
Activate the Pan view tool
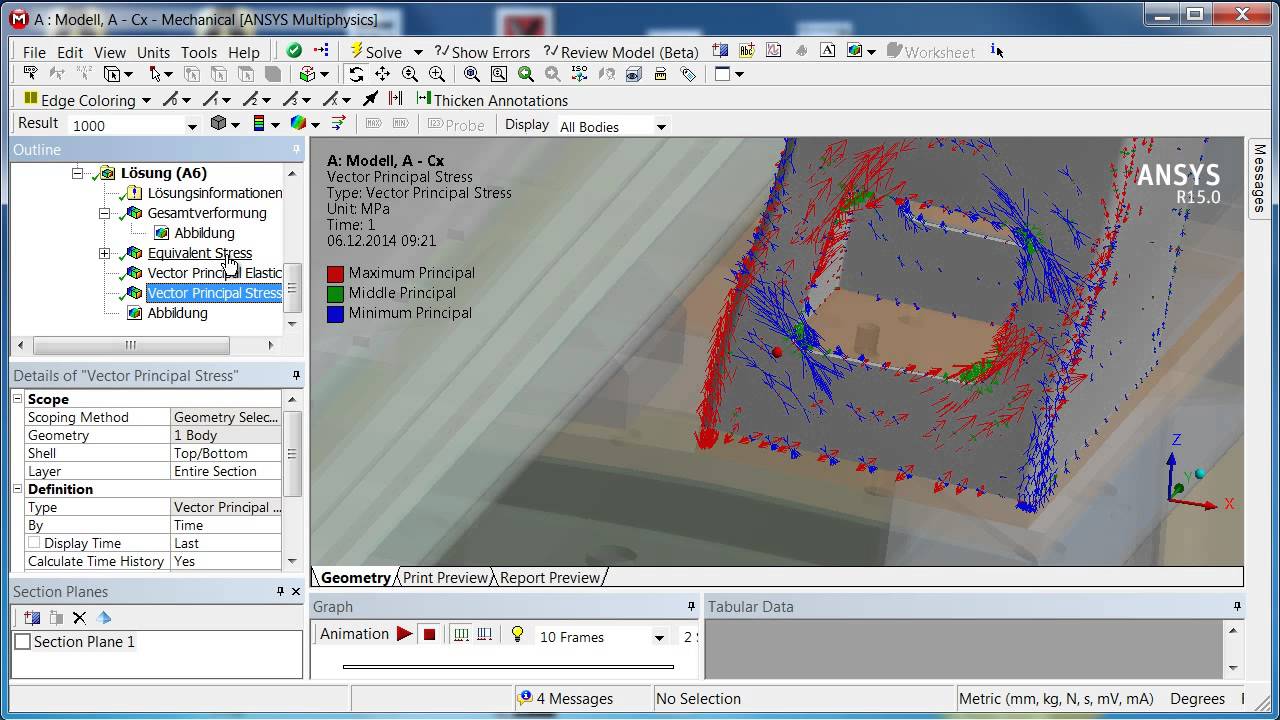pos(382,74)
